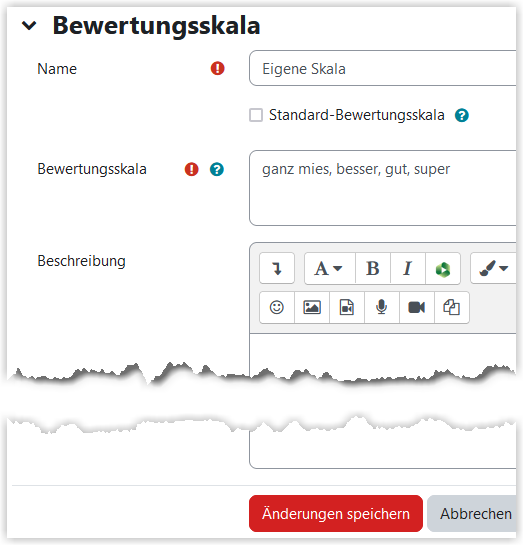Image resolution: width=524 pixels, height=546 pixels.
Task: Insert an emoji with the smiley icon
Action: pos(277,307)
